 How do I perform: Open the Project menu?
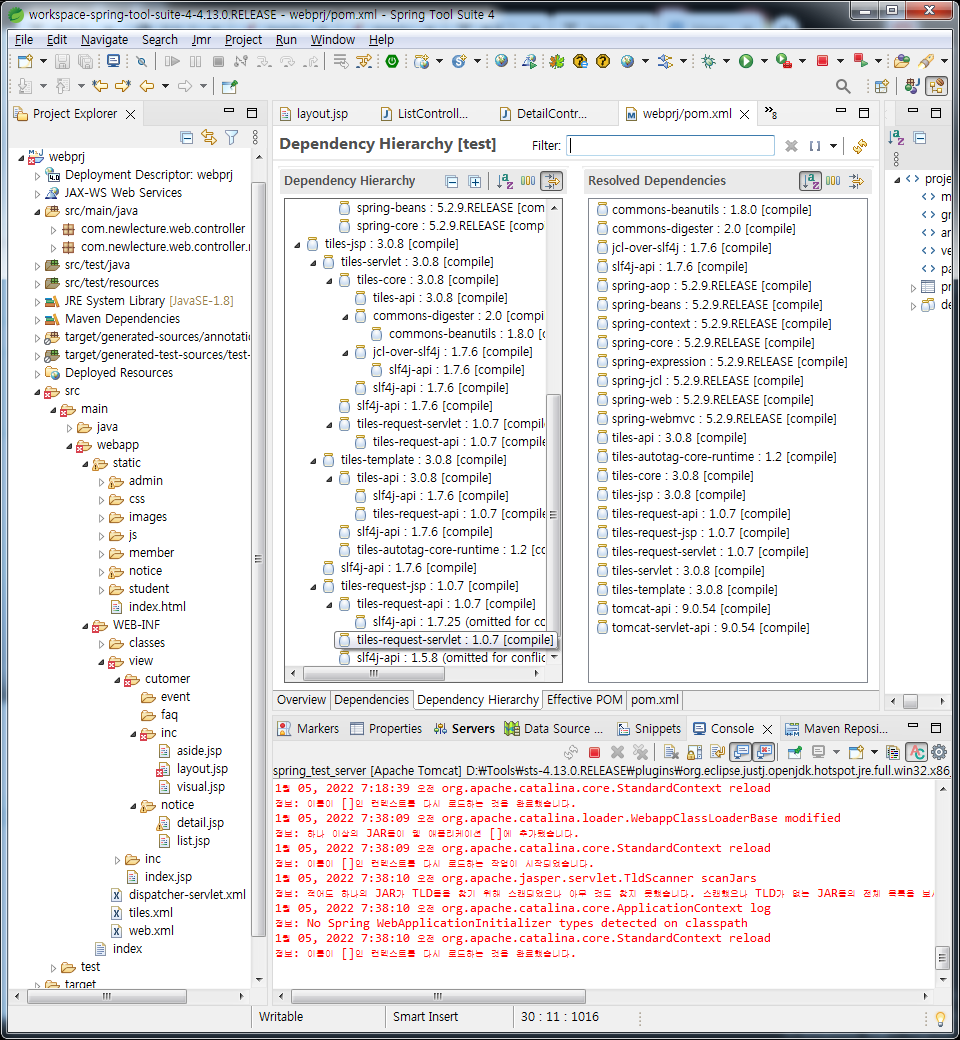[243, 40]
